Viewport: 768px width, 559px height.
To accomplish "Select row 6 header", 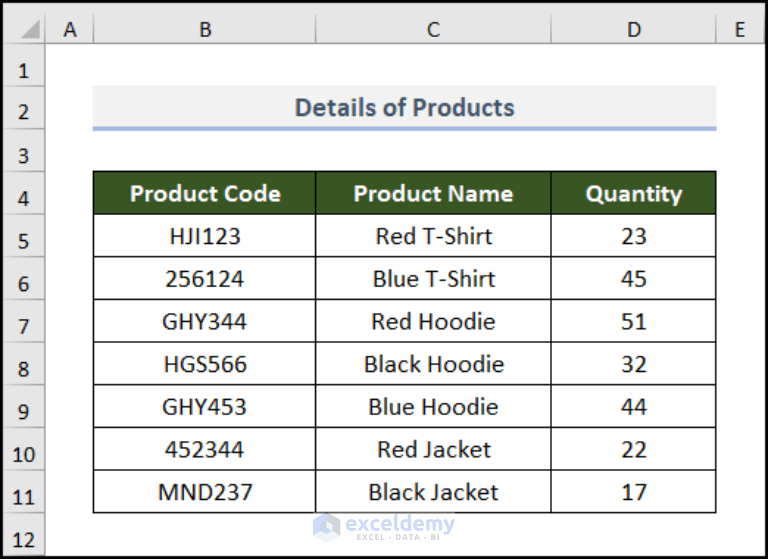I will click(x=24, y=279).
